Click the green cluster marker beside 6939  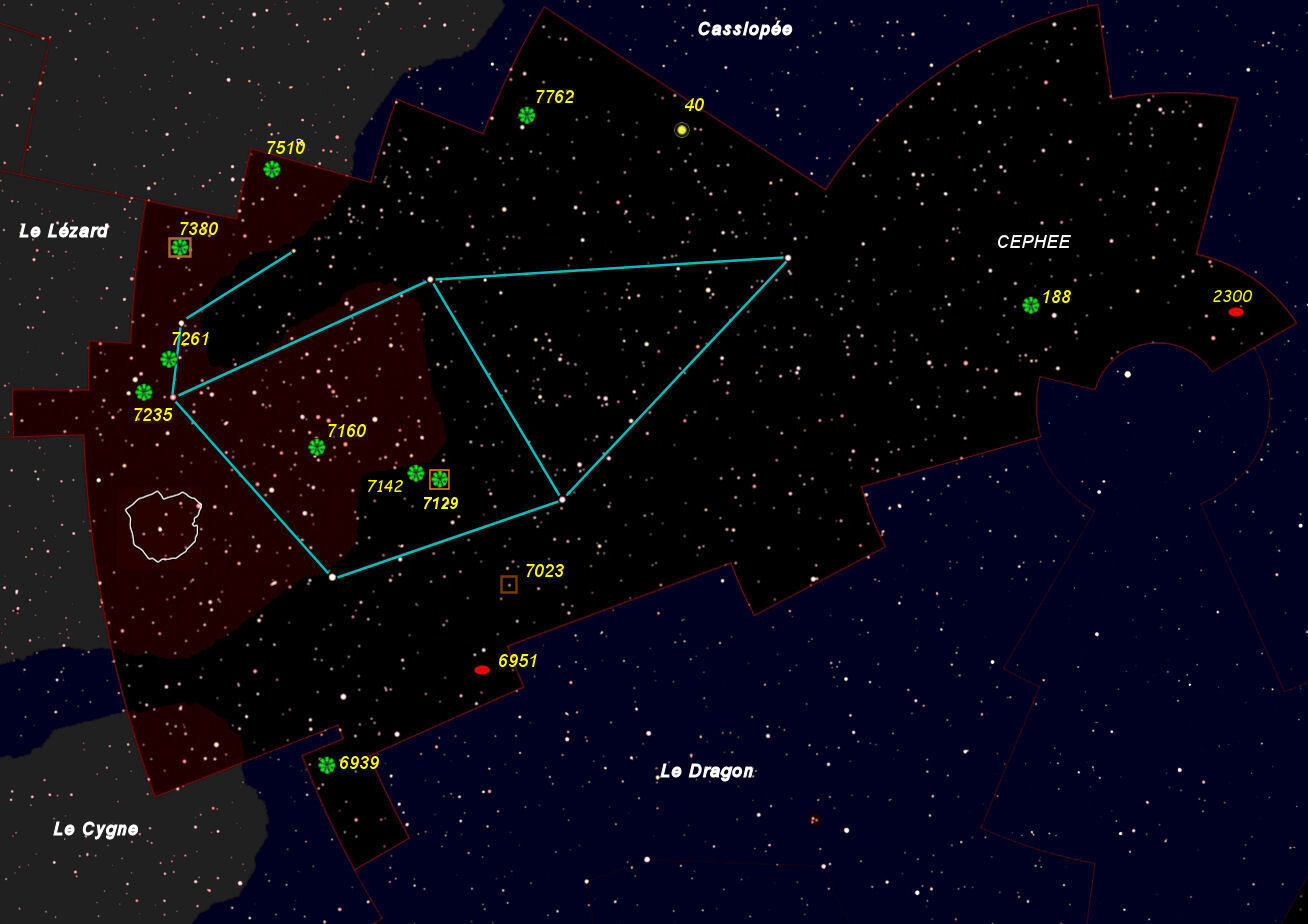[x=327, y=765]
